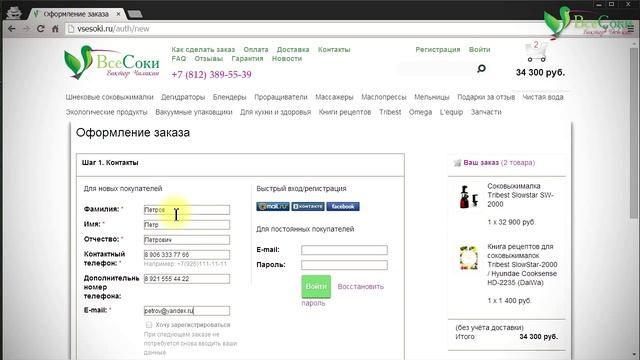Open the 'Доставка' menu link
This screenshot has height=360, width=640.
tap(293, 49)
